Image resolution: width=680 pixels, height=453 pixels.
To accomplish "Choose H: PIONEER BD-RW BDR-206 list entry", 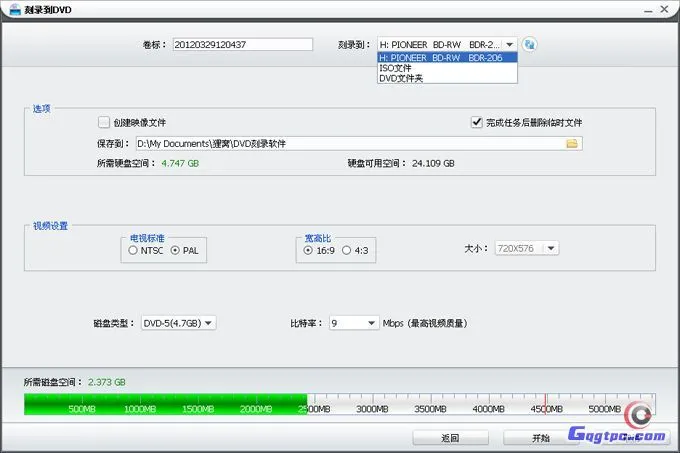I will pyautogui.click(x=446, y=58).
